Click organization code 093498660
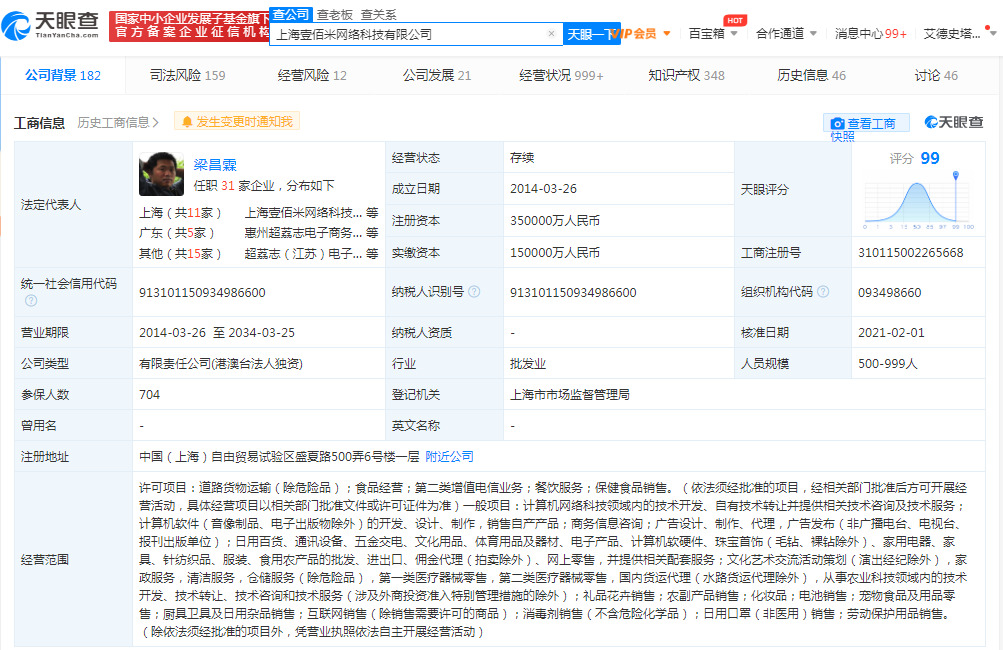Screen dimensions: 1003x650 click(x=890, y=292)
